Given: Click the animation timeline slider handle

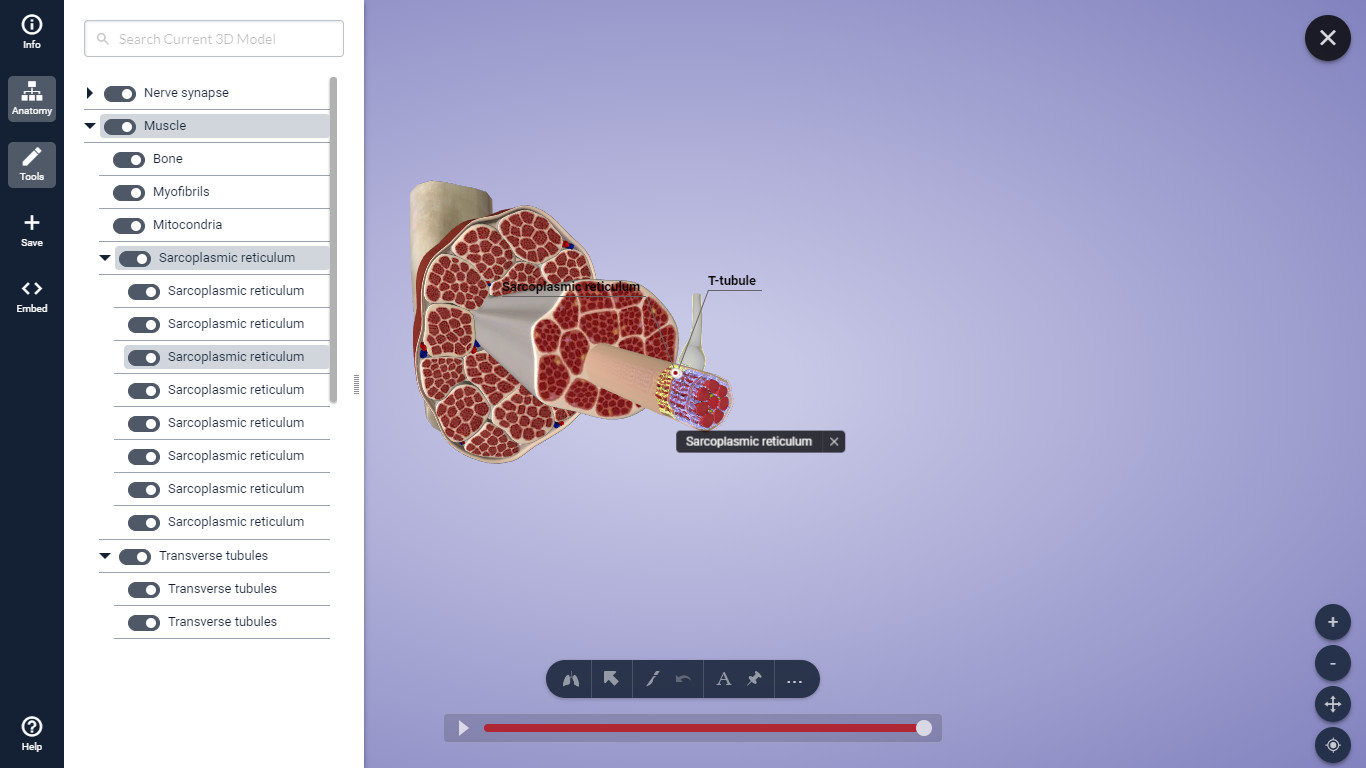Looking at the screenshot, I should 924,728.
